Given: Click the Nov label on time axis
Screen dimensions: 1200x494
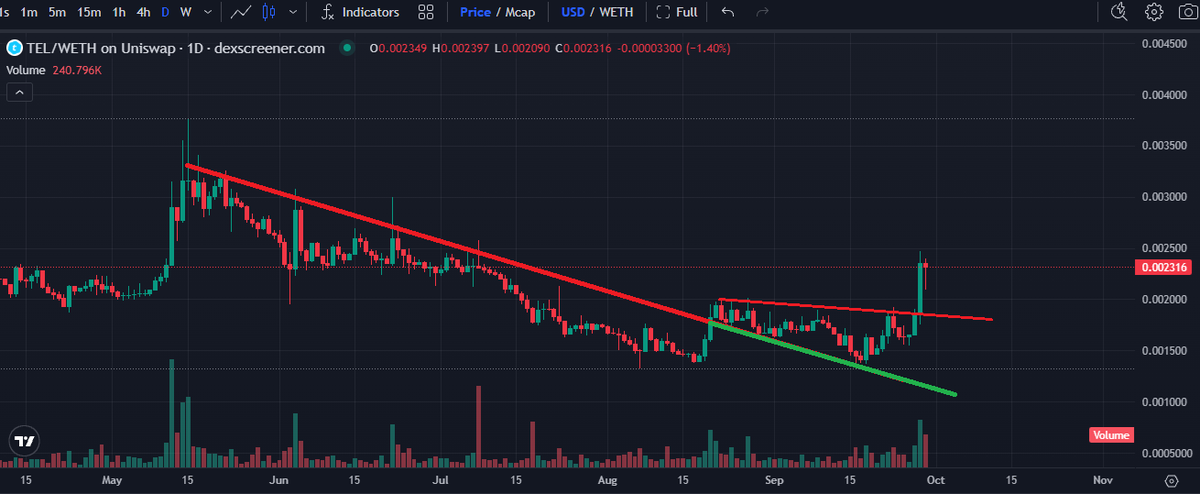Looking at the screenshot, I should click(1104, 481).
